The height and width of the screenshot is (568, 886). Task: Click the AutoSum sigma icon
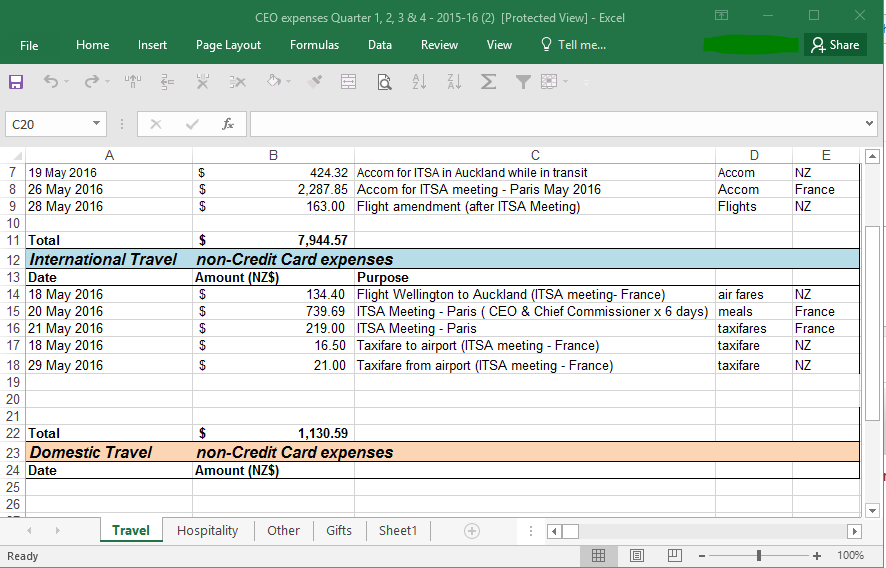pyautogui.click(x=488, y=83)
